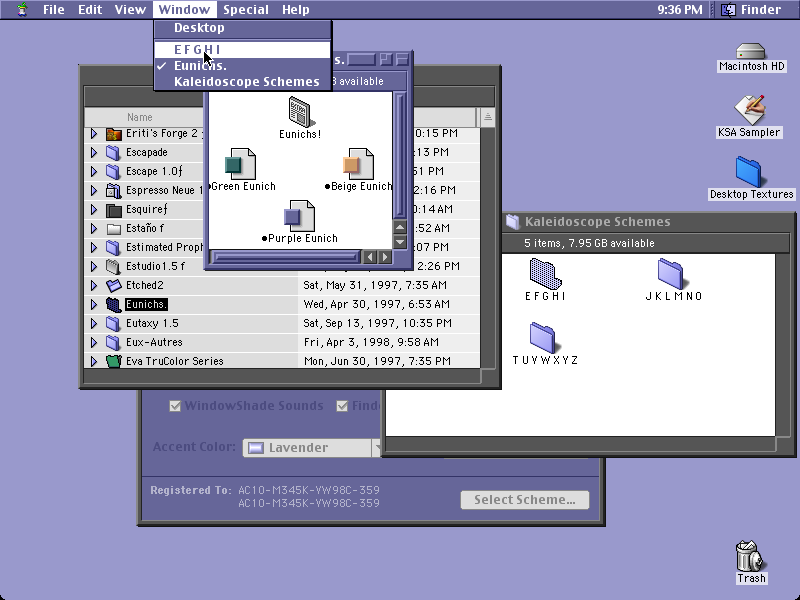Click the Eunichs window scroll up arrow

(400, 227)
